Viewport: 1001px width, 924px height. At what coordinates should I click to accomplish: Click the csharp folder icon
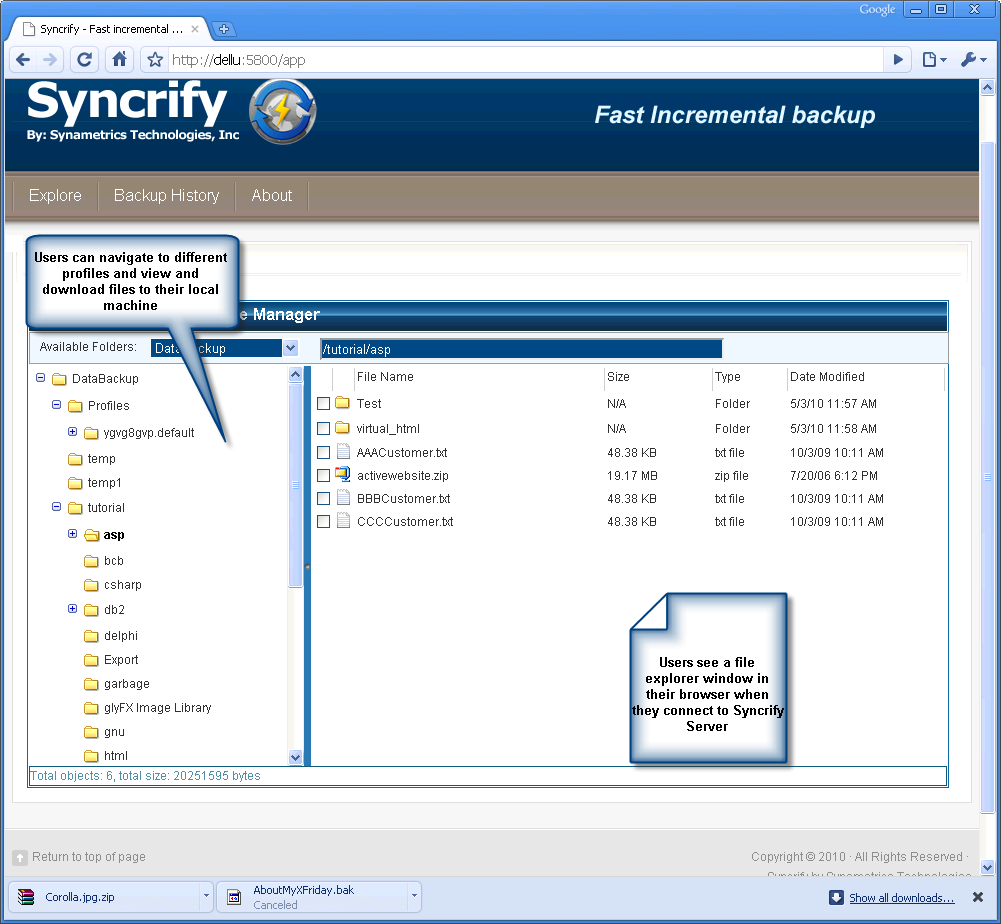click(91, 586)
